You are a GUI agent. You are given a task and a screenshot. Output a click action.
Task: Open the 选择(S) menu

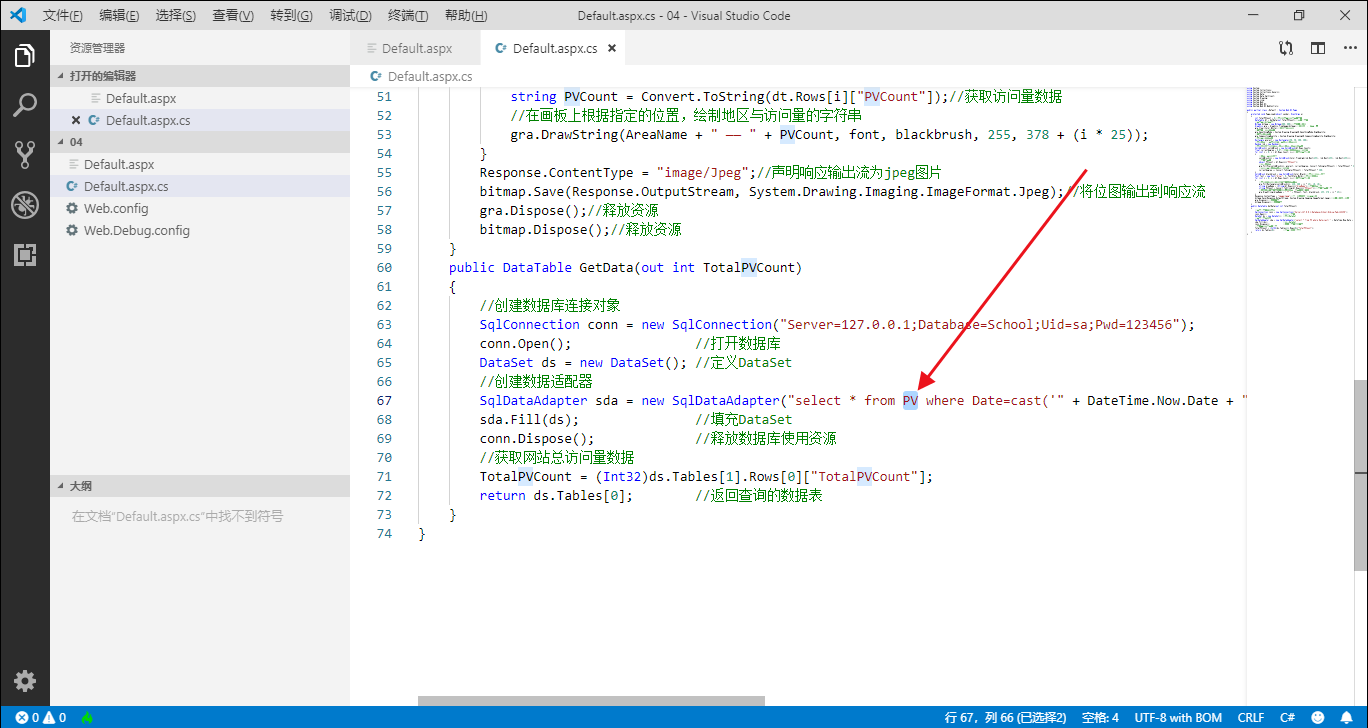coord(176,16)
